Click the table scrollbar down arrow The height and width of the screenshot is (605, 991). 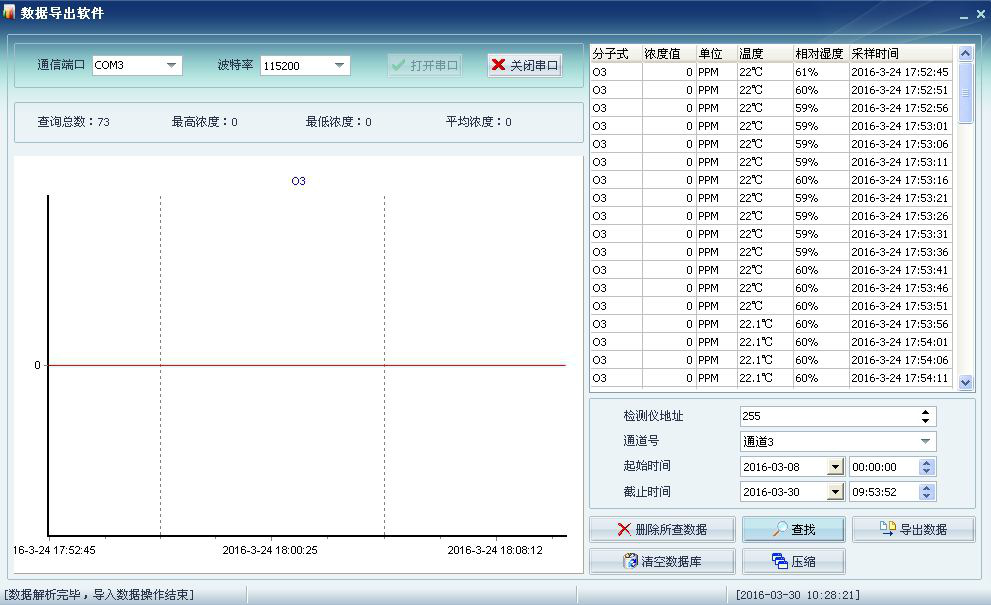pos(965,382)
